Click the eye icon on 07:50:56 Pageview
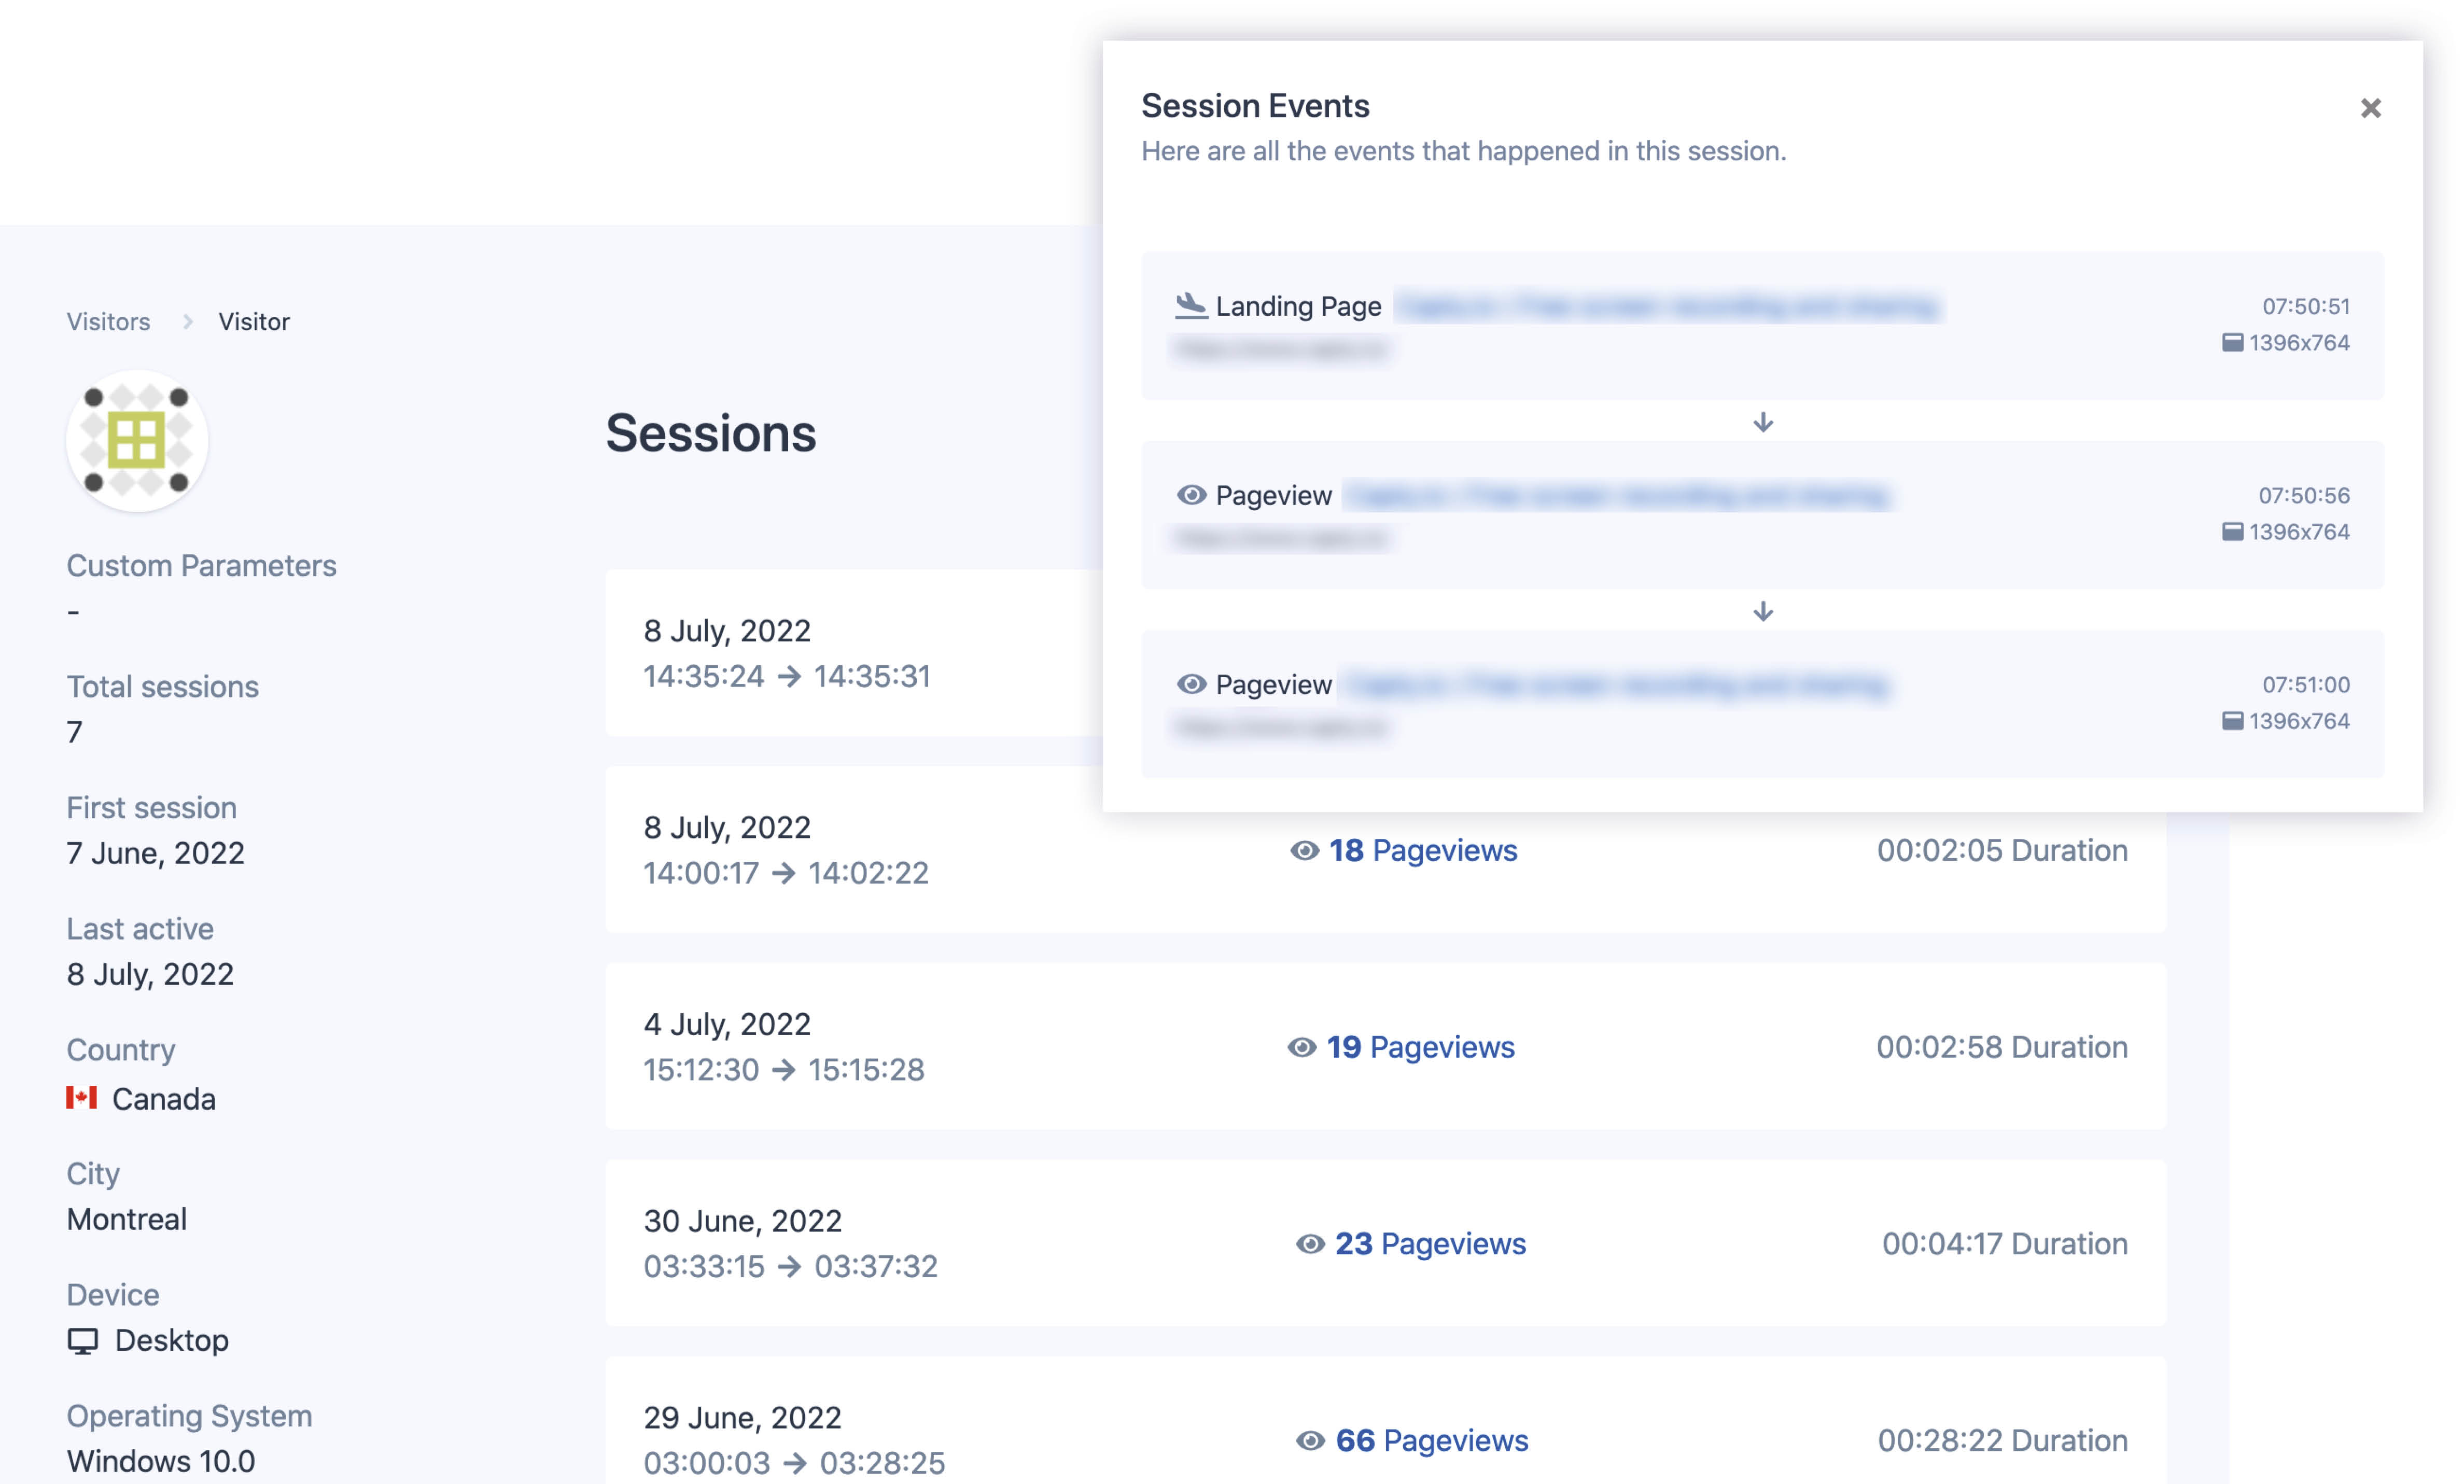 click(x=1191, y=495)
